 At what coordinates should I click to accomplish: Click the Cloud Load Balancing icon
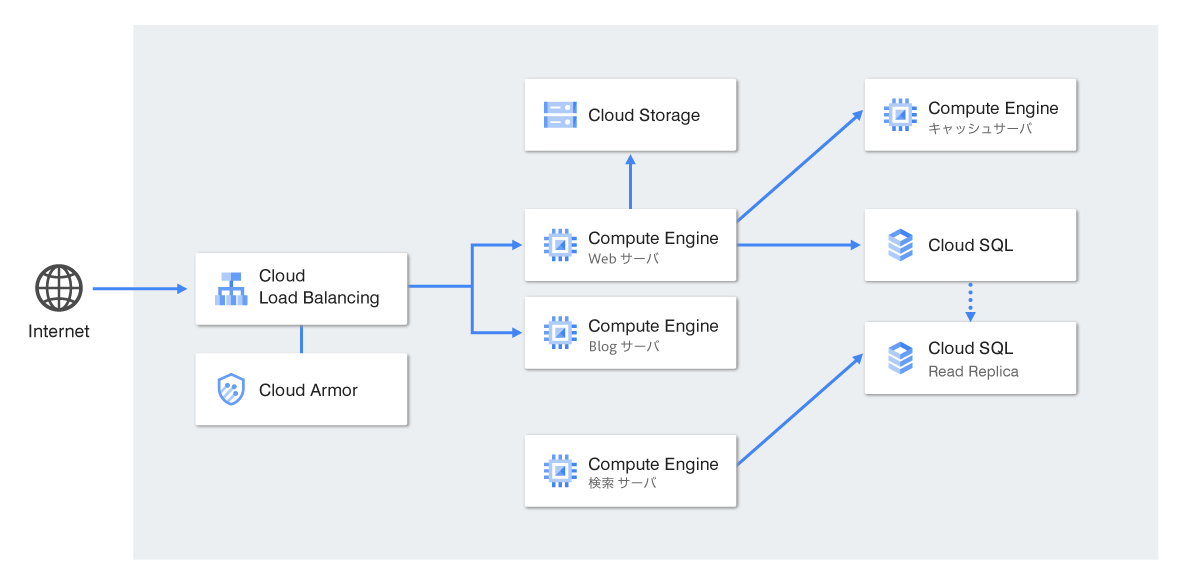pos(231,288)
